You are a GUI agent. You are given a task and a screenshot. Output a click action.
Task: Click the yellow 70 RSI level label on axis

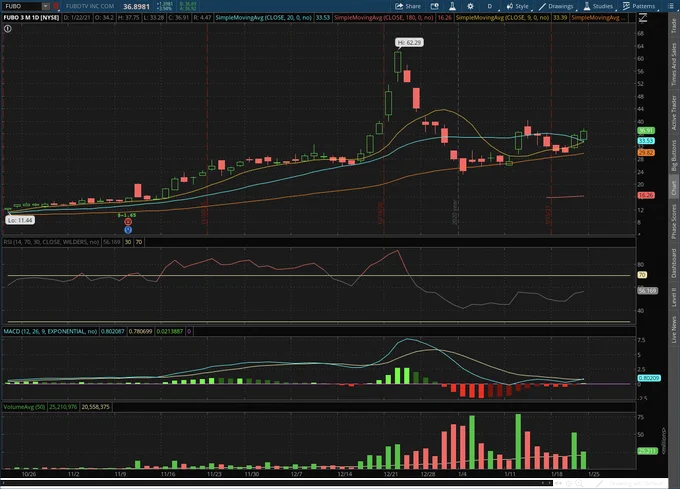(x=642, y=275)
